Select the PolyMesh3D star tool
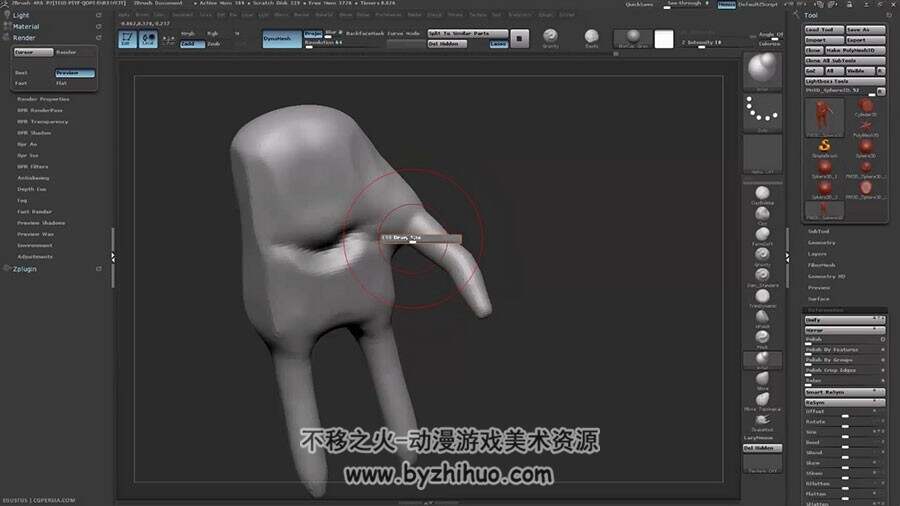The height and width of the screenshot is (506, 900). coord(866,126)
